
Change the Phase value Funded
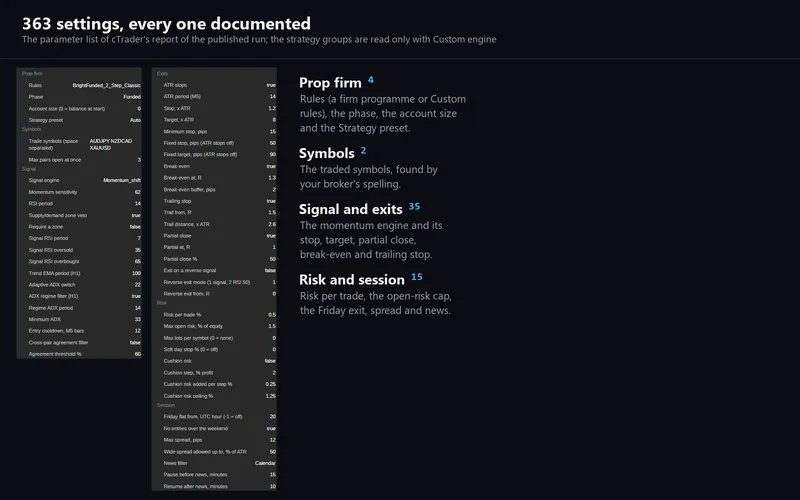132,97
